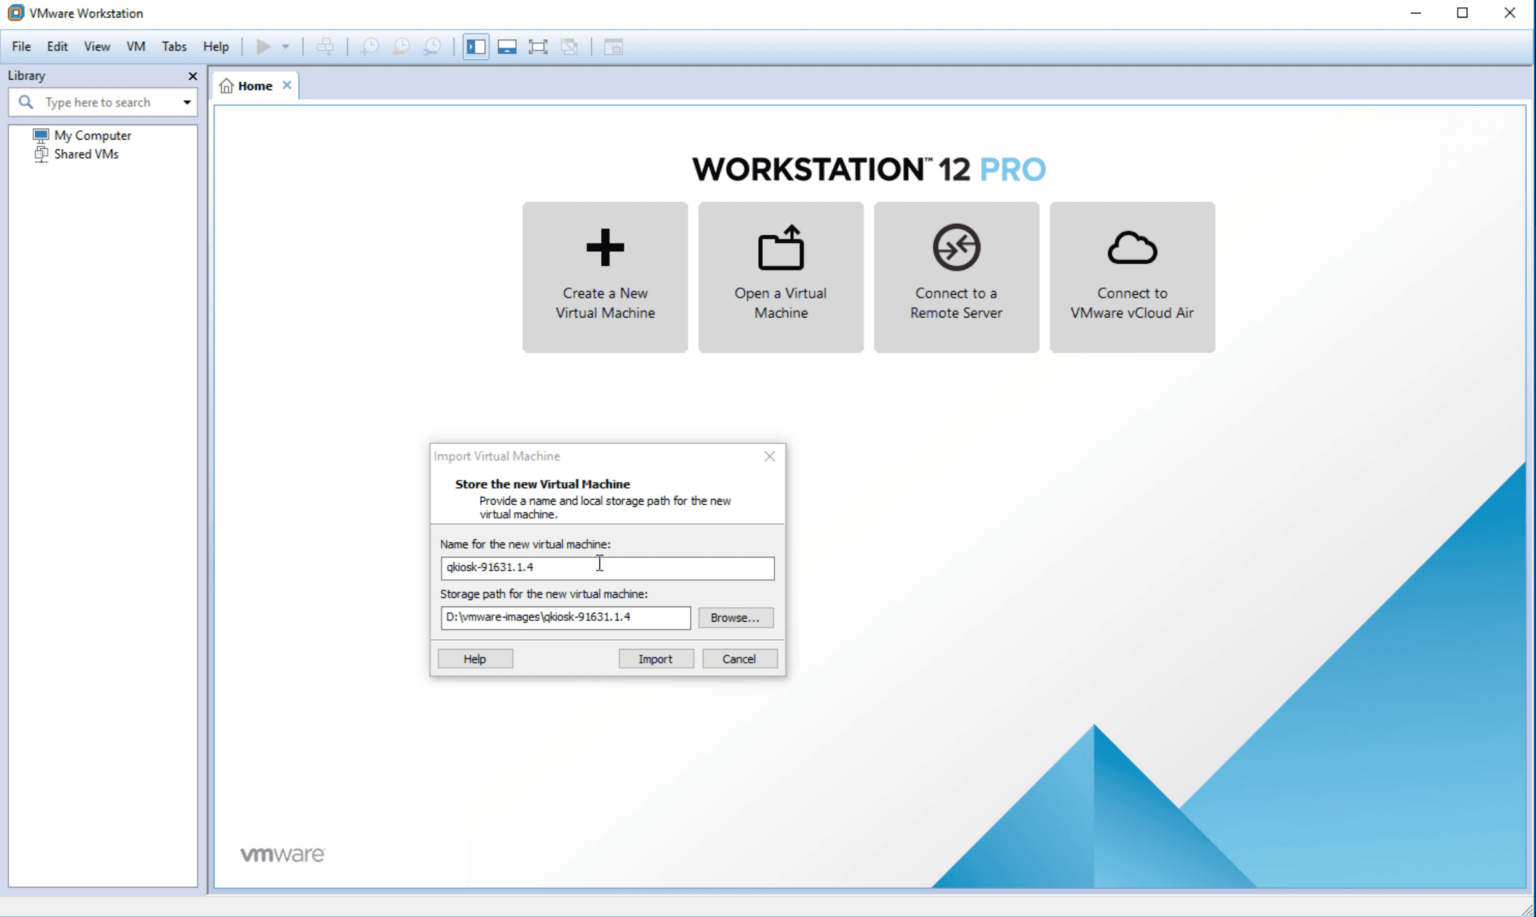Viewport: 1536px width, 917px height.
Task: Click the Import button
Action: coord(656,658)
